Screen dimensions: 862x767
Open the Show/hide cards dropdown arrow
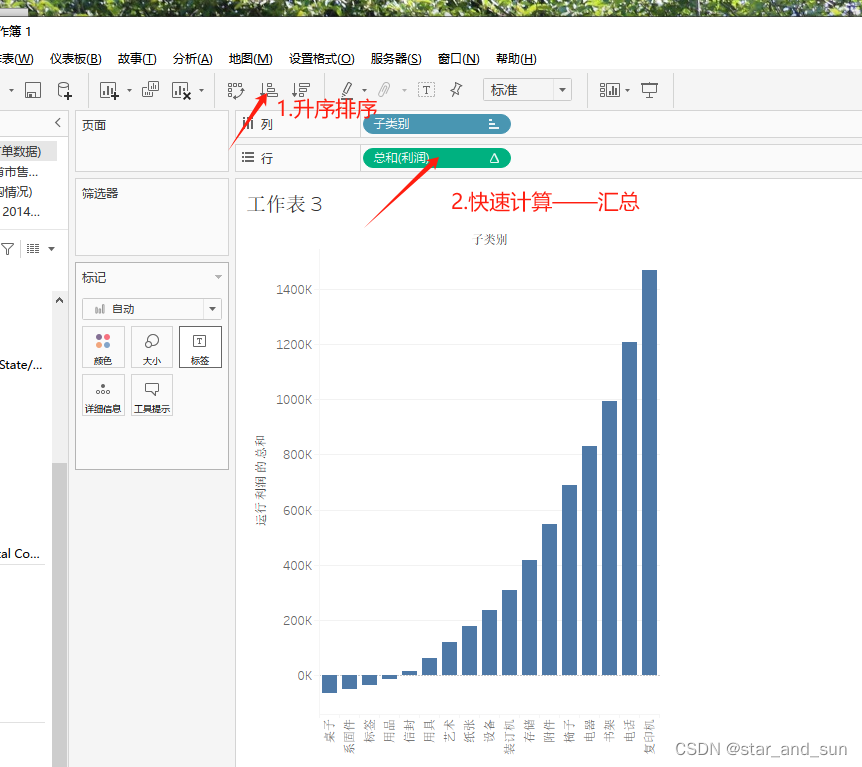point(627,91)
